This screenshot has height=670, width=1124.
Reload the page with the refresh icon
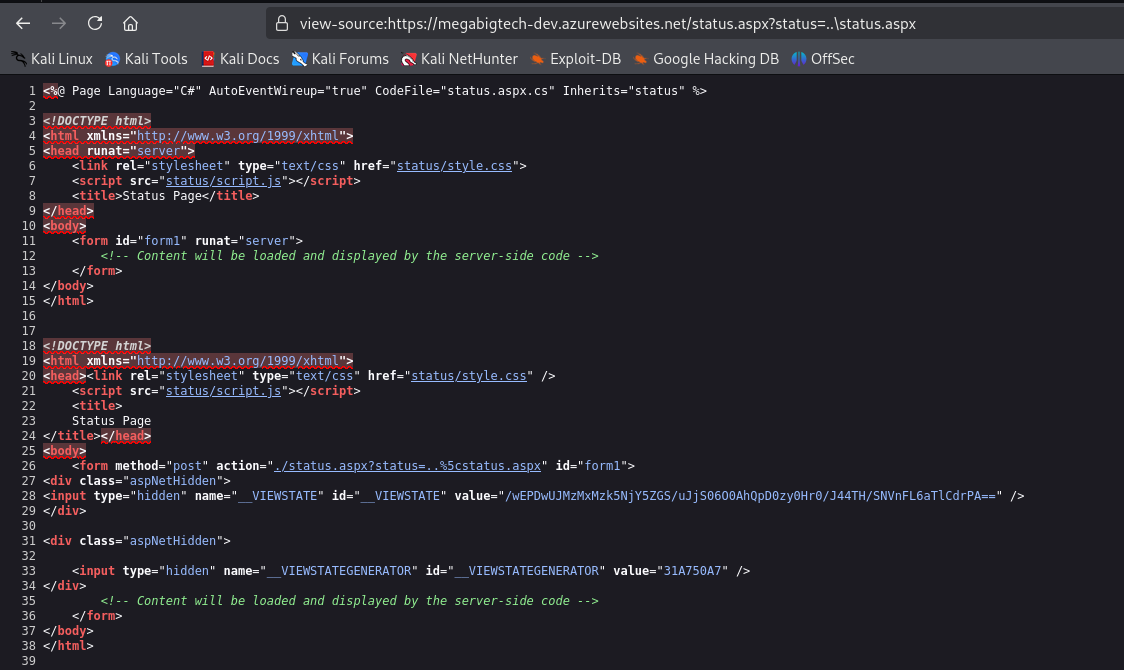pyautogui.click(x=95, y=23)
